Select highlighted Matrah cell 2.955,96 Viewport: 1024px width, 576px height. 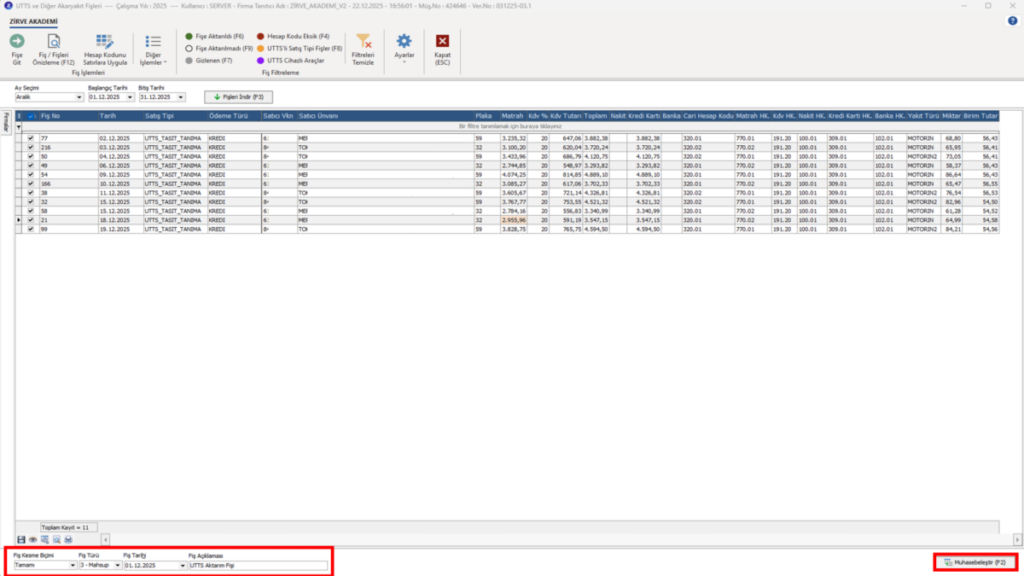point(513,220)
